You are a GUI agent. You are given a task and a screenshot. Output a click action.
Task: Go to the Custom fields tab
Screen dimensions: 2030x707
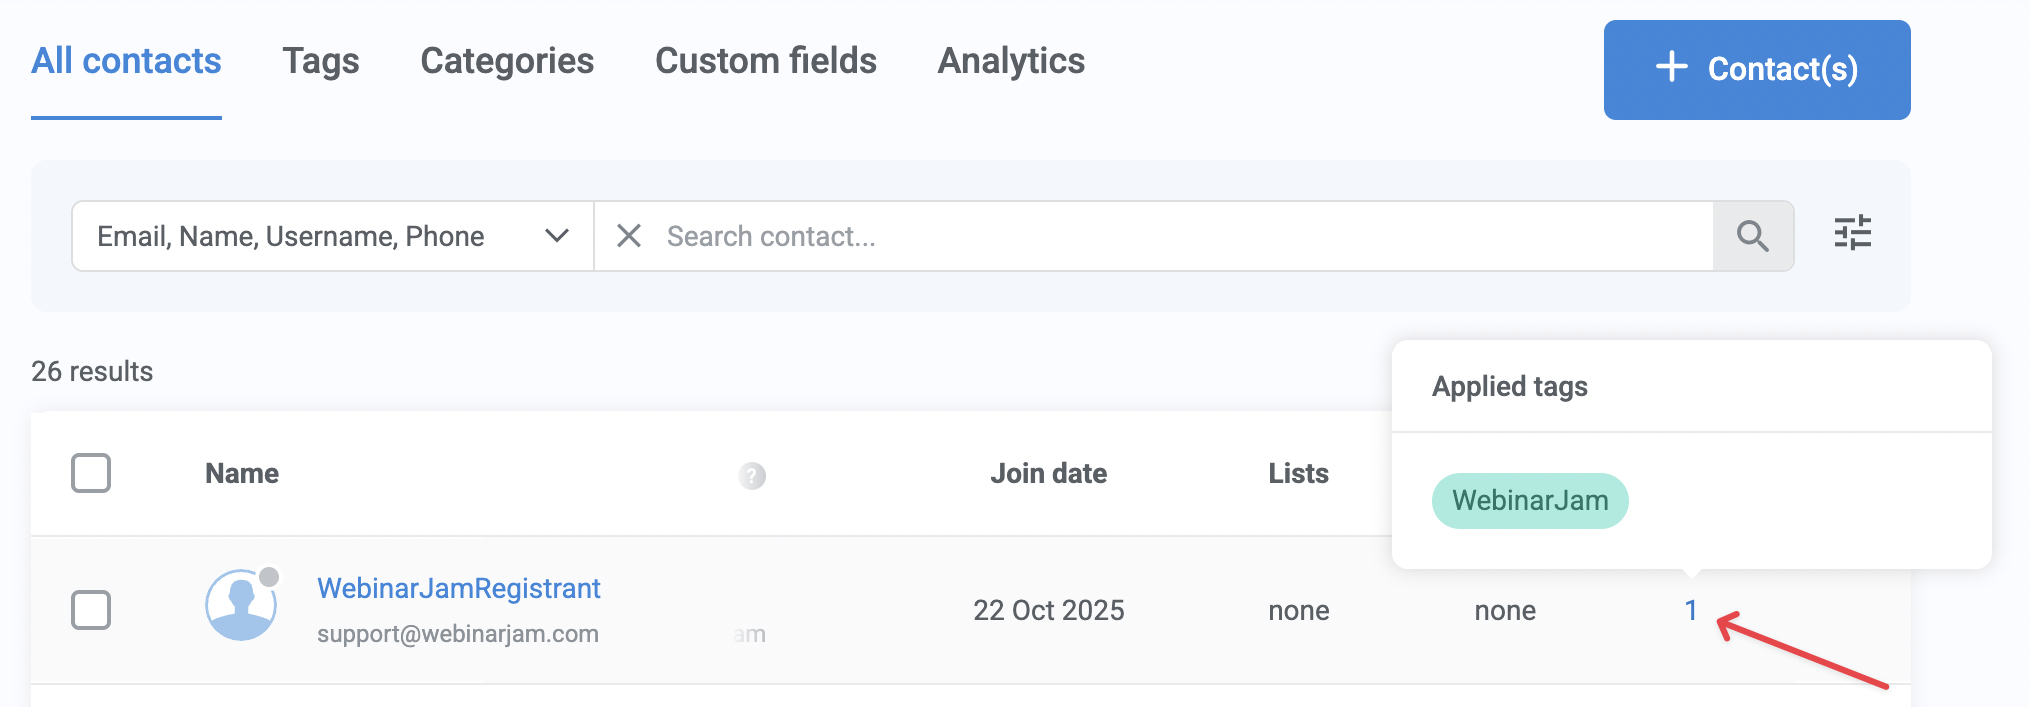pos(765,61)
